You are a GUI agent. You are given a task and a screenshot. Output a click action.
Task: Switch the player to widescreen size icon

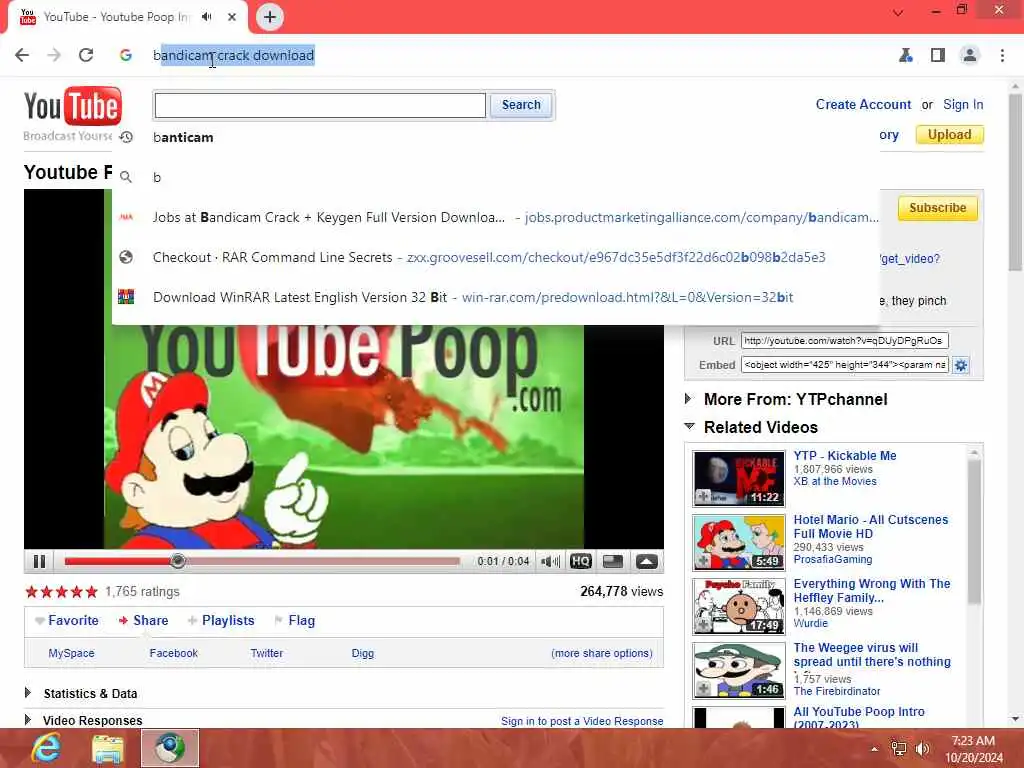613,561
